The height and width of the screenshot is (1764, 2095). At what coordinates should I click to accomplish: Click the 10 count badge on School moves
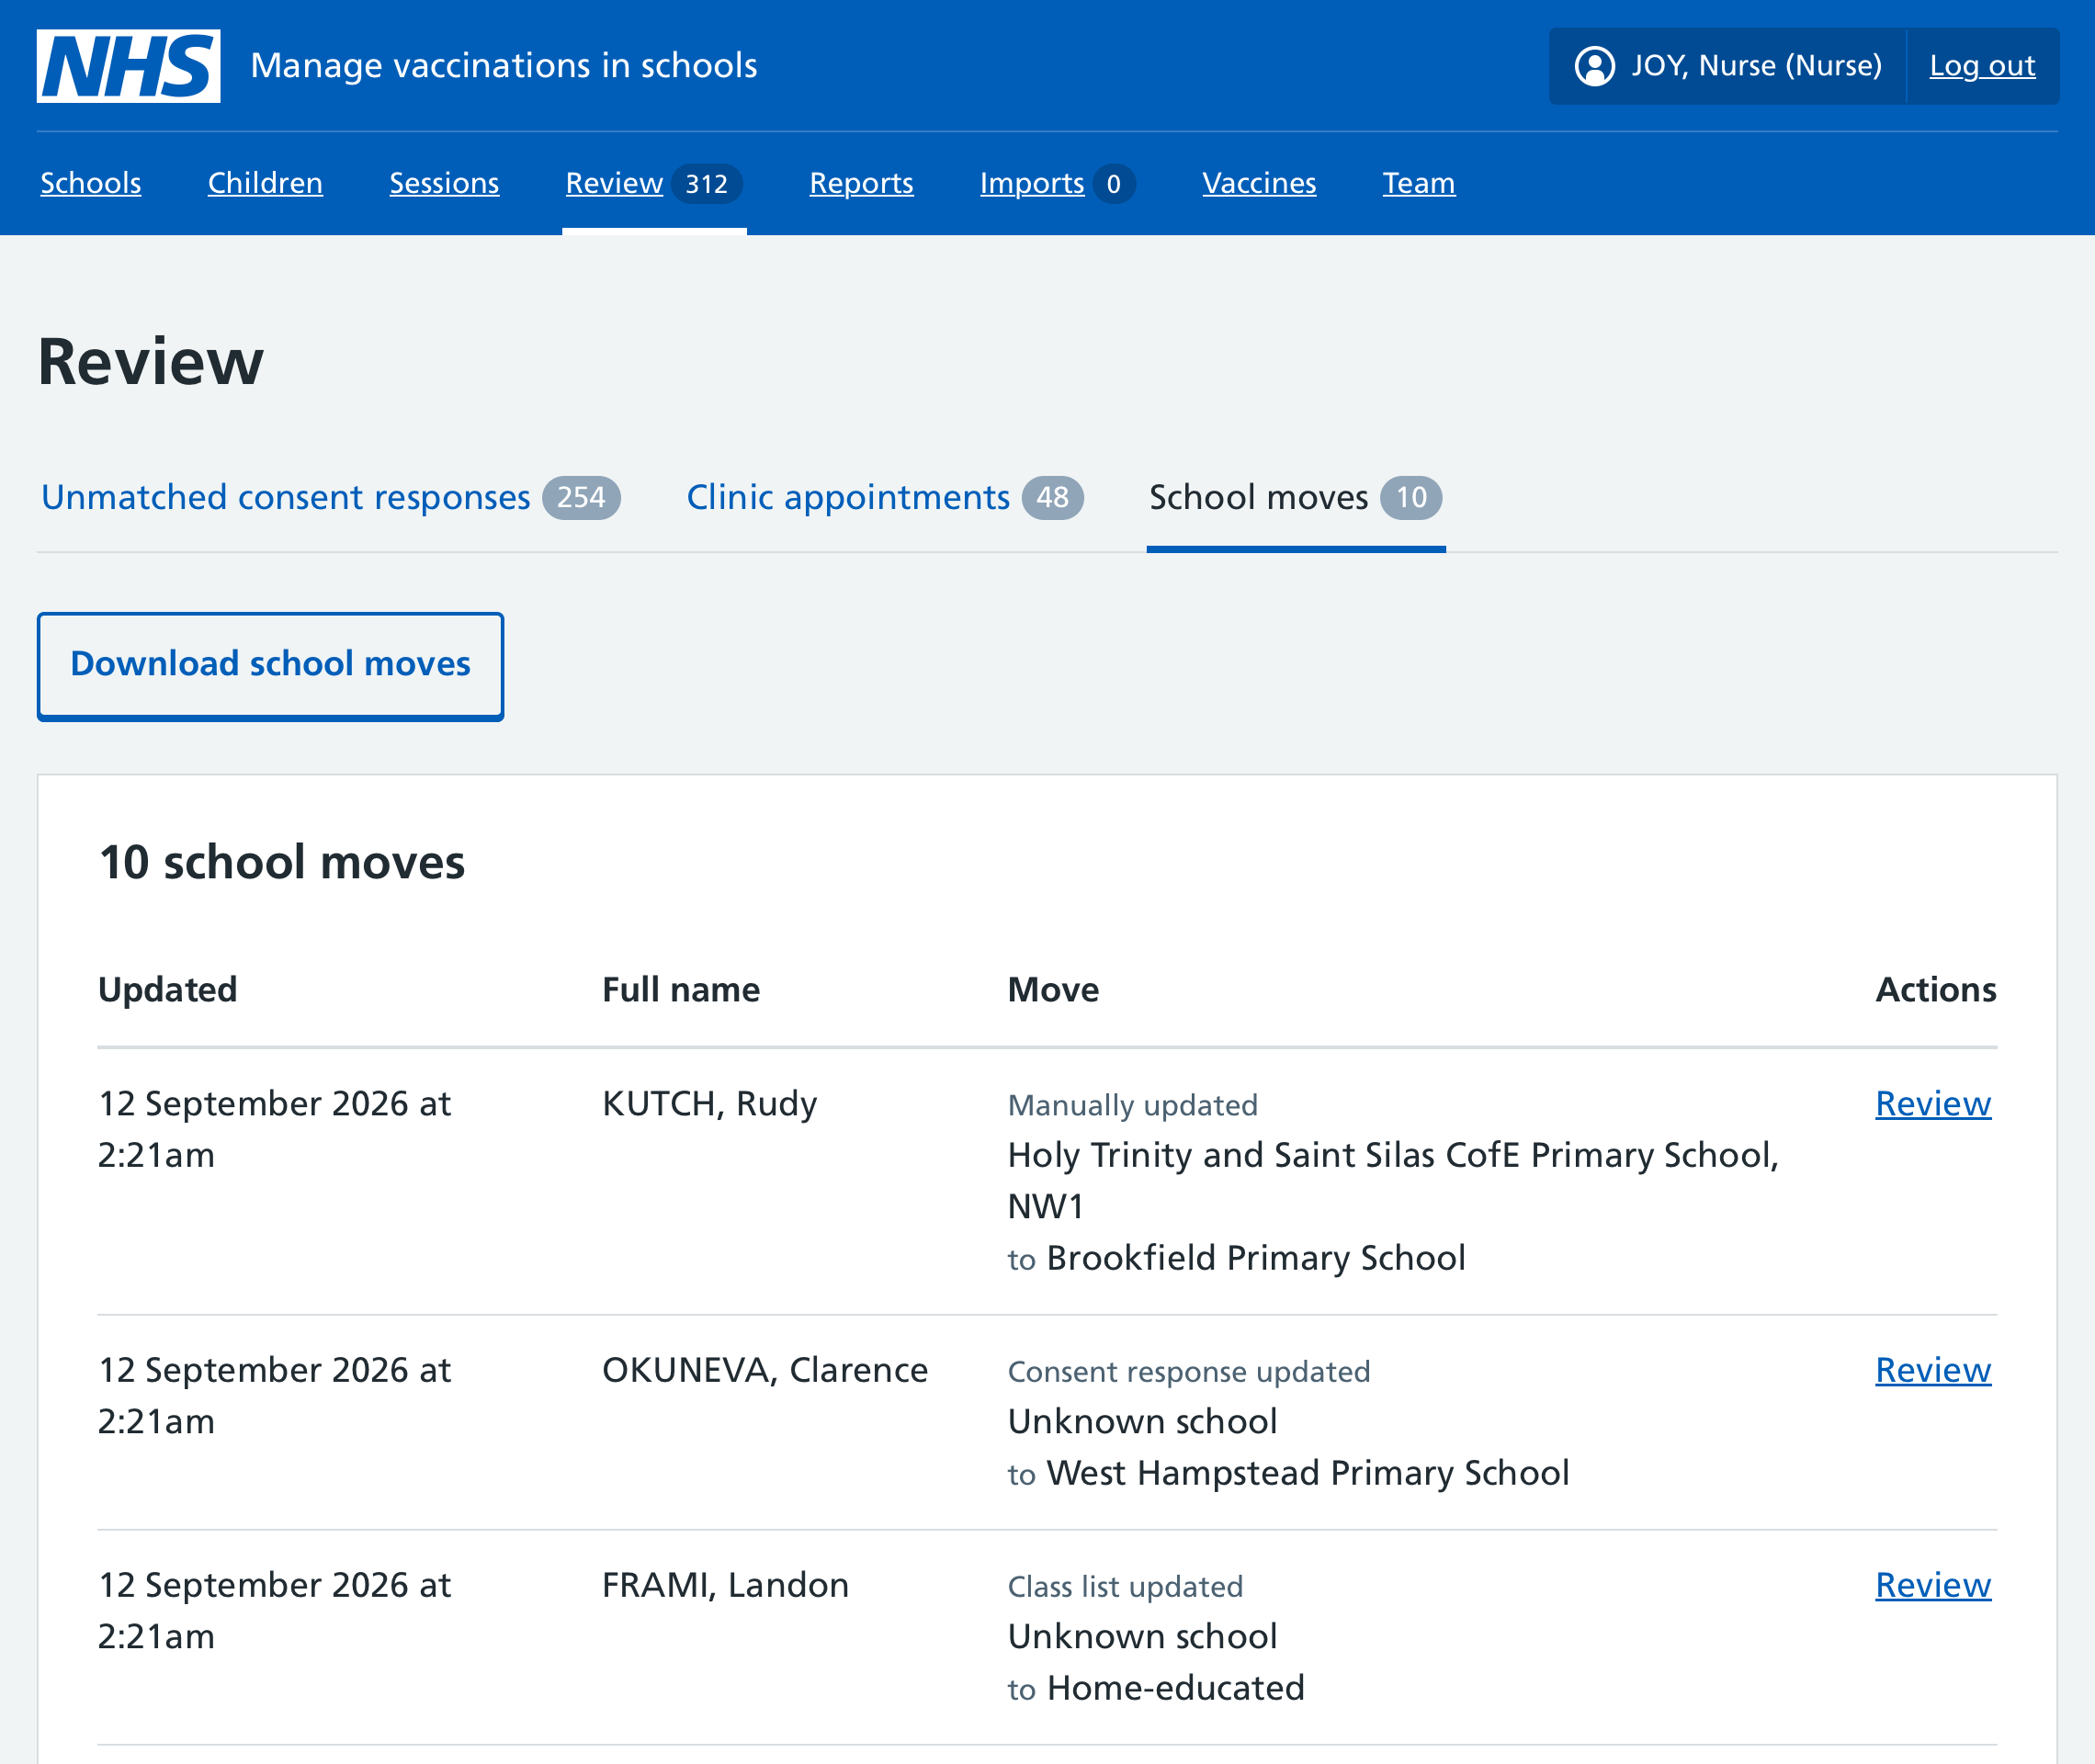click(x=1411, y=497)
